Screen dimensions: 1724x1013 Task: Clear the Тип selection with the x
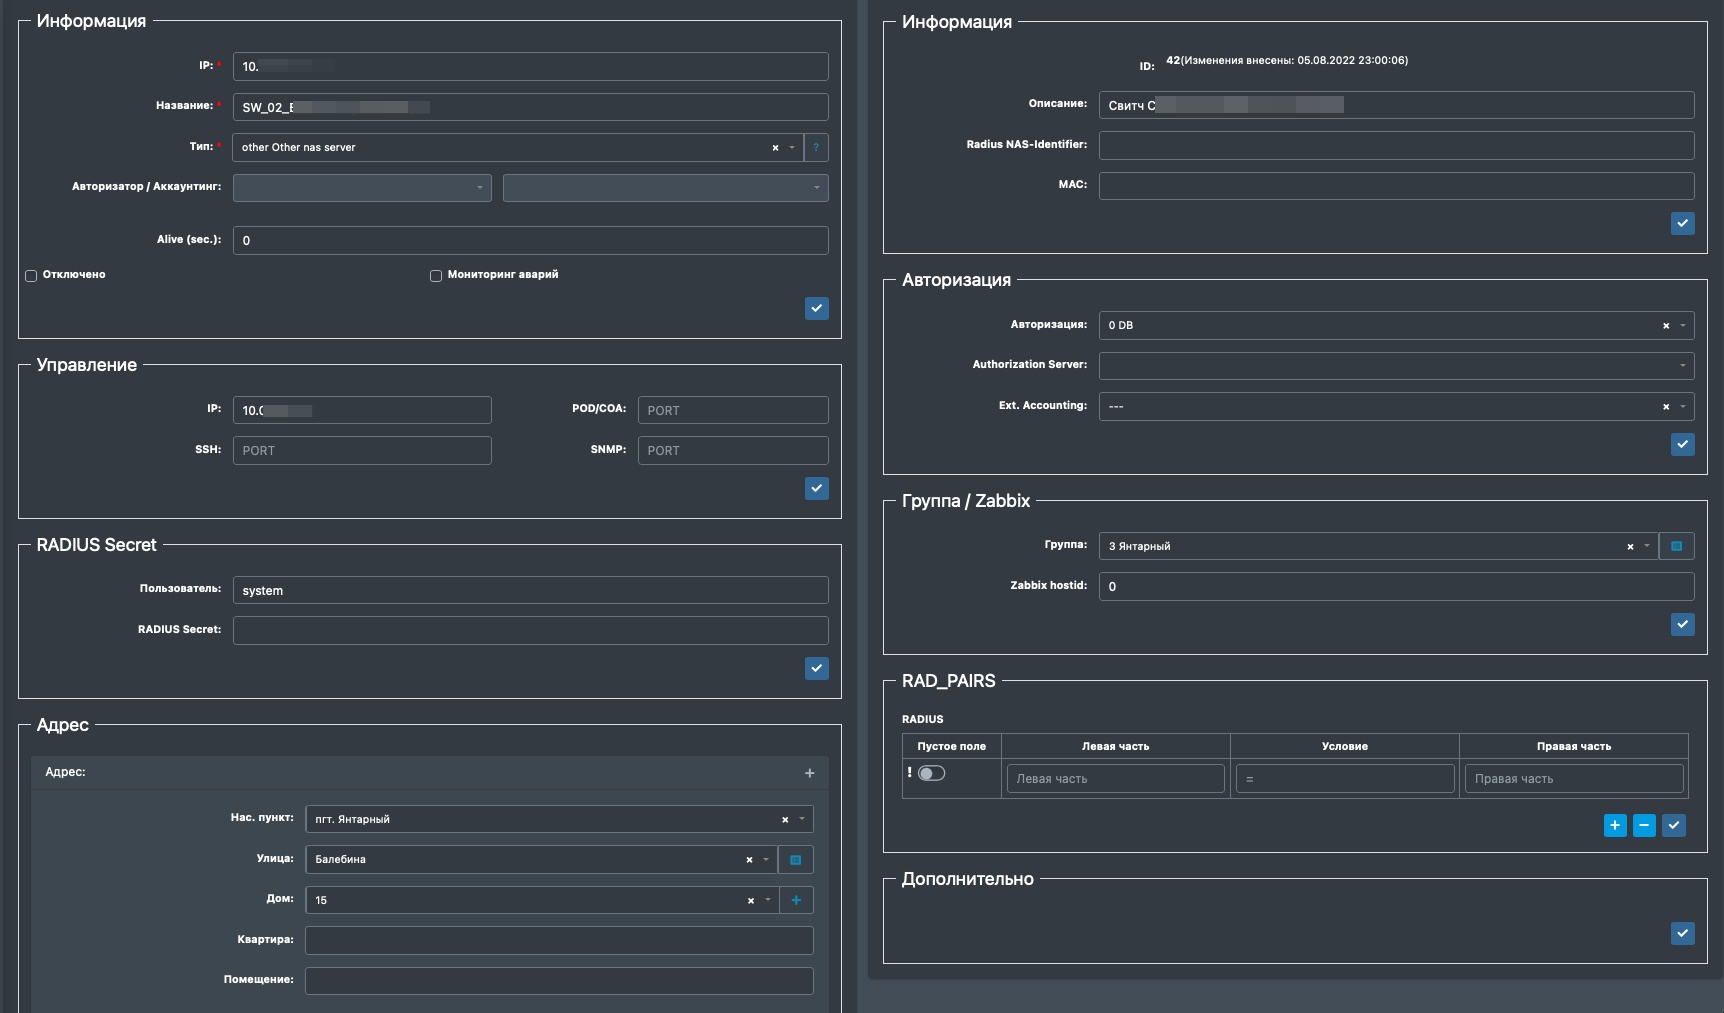(775, 148)
